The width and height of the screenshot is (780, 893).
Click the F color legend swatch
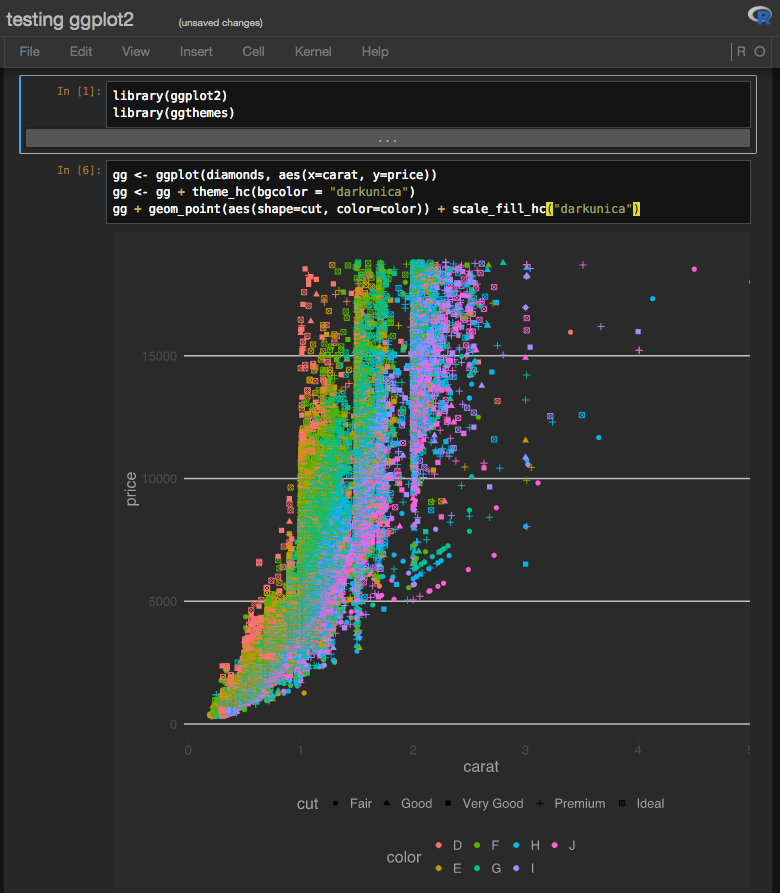pos(477,845)
